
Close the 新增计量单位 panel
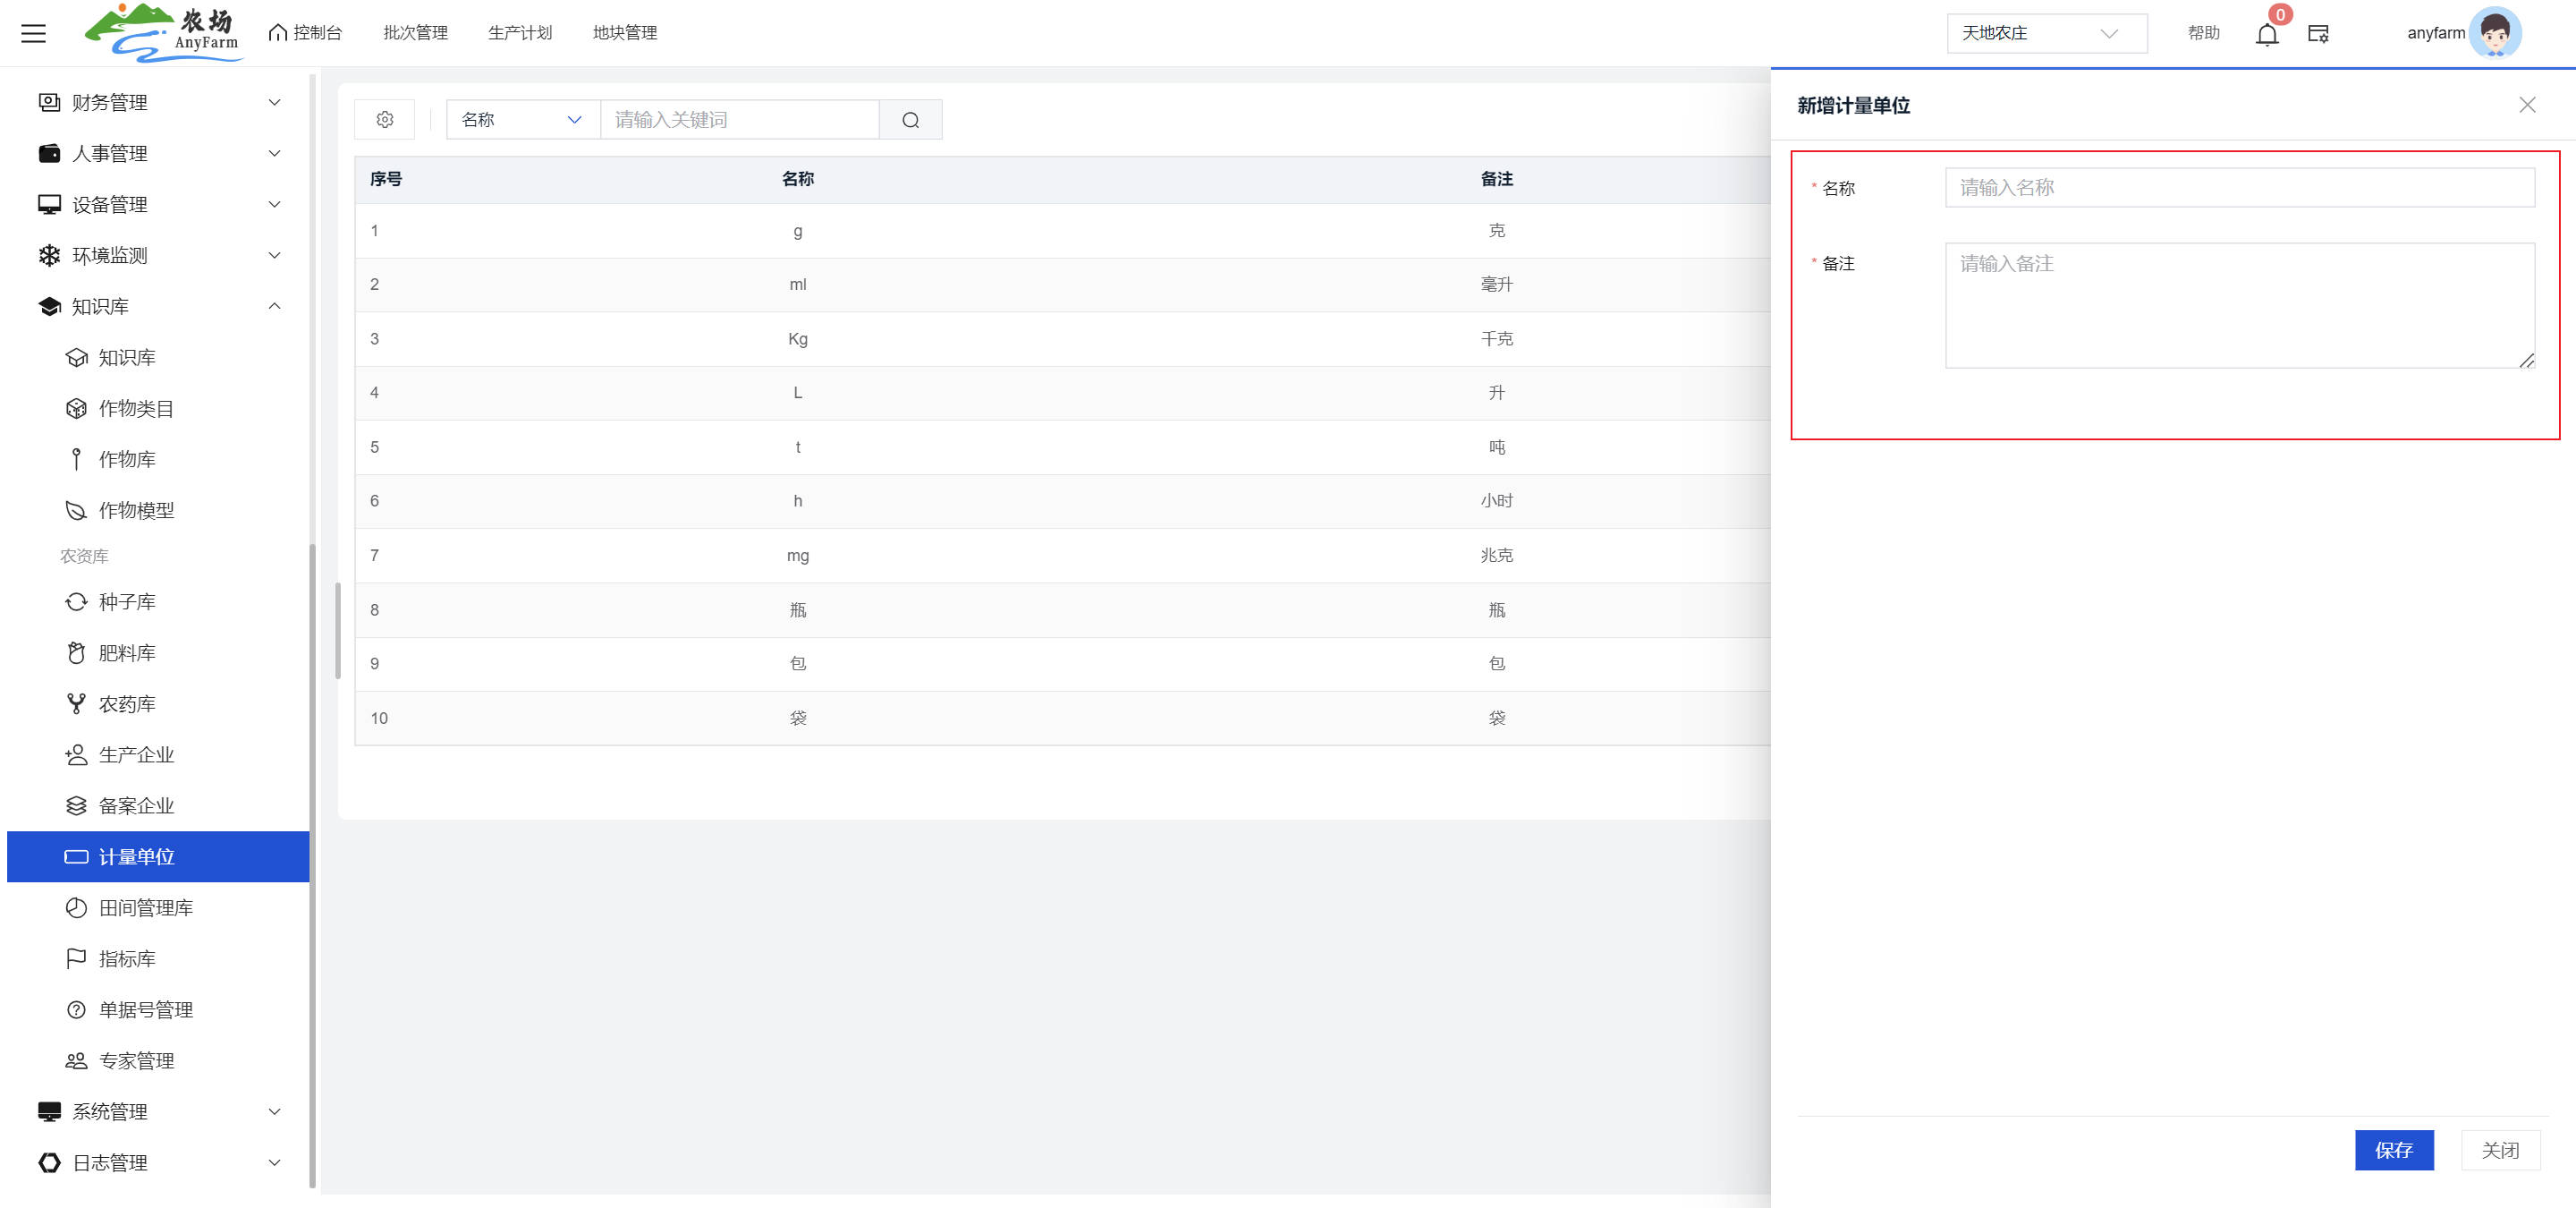[x=2527, y=105]
